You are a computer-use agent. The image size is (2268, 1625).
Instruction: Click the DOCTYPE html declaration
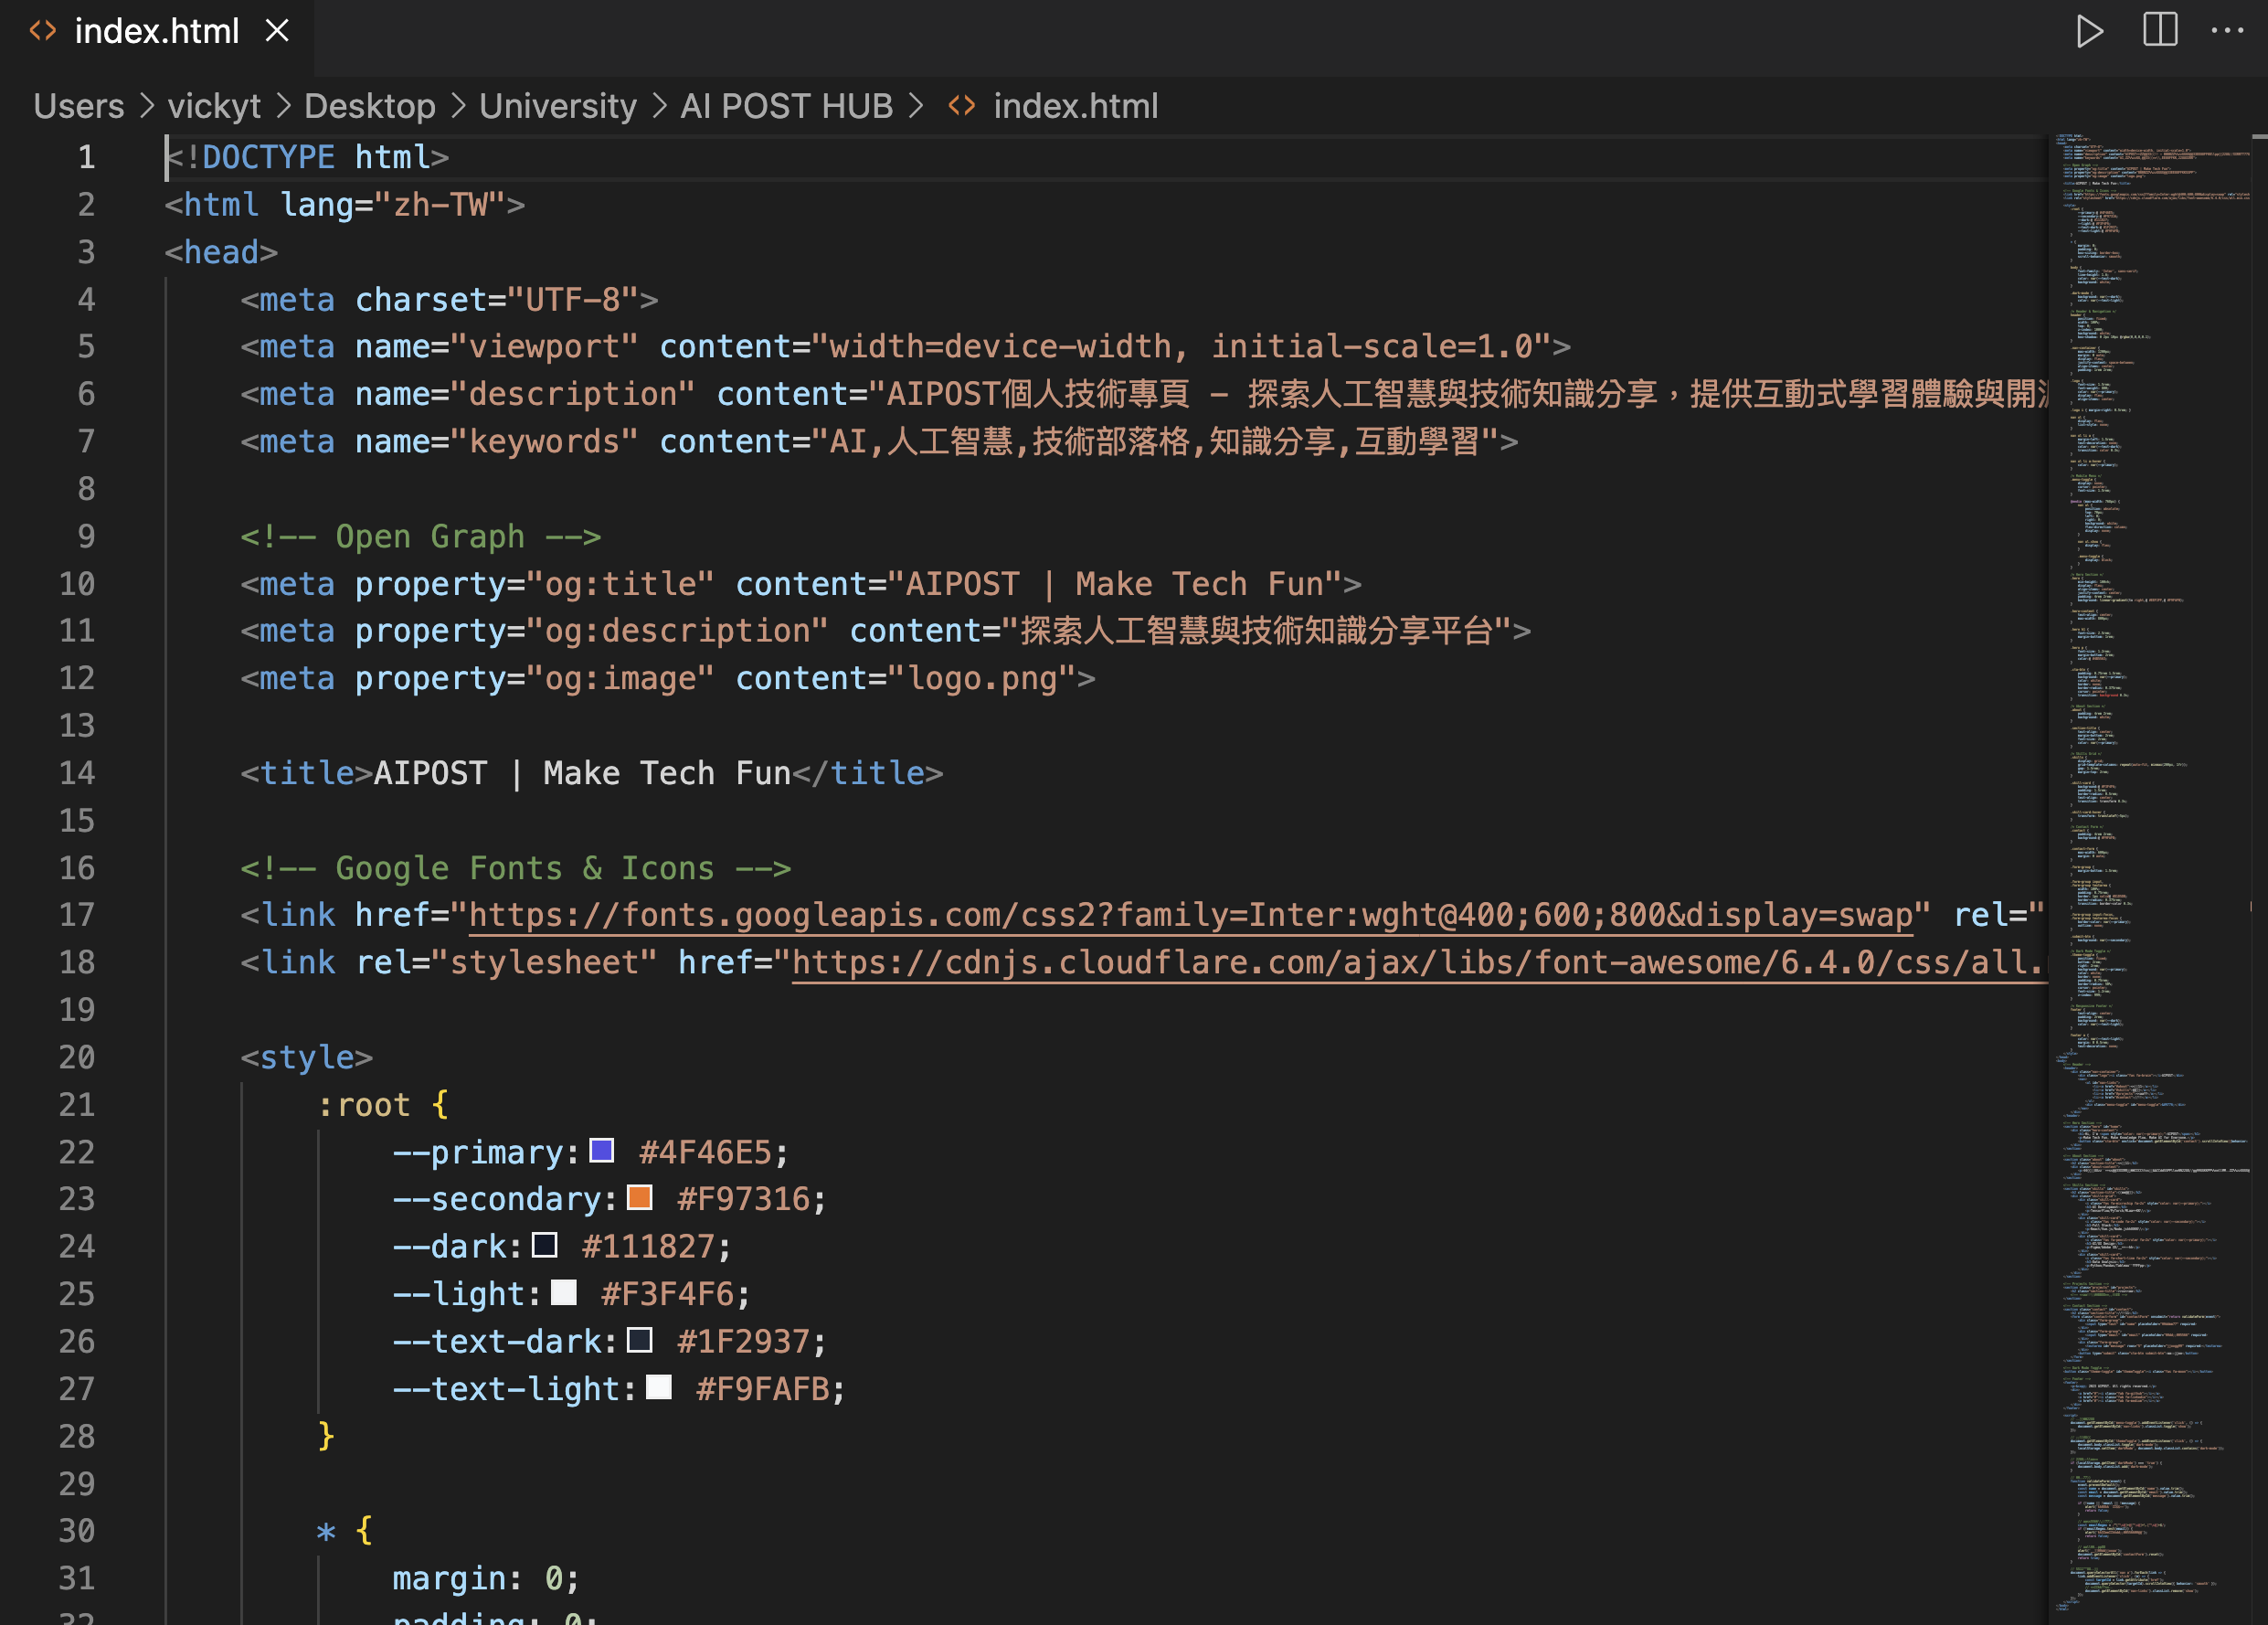pos(307,157)
